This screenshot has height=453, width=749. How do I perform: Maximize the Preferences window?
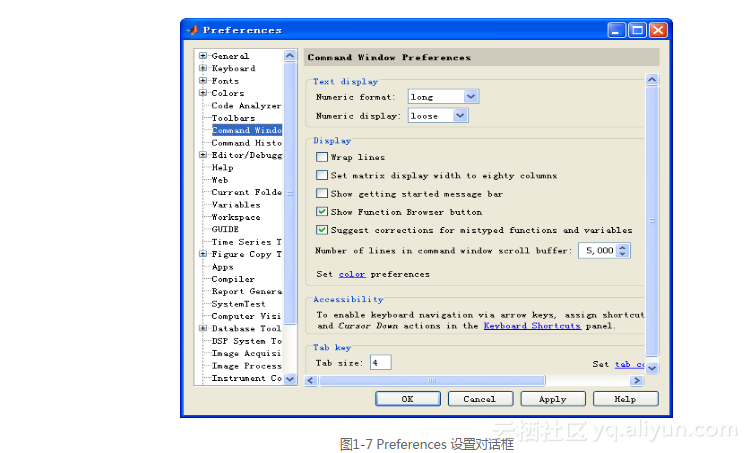637,30
